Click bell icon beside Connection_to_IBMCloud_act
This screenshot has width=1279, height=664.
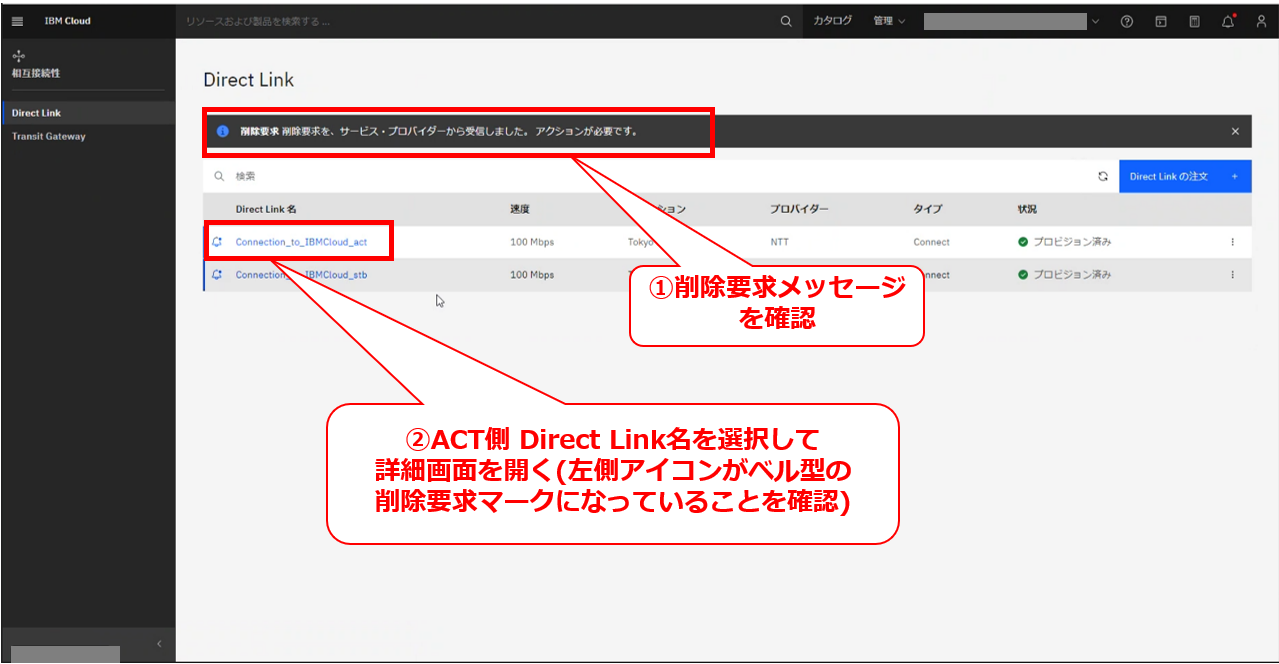(217, 242)
